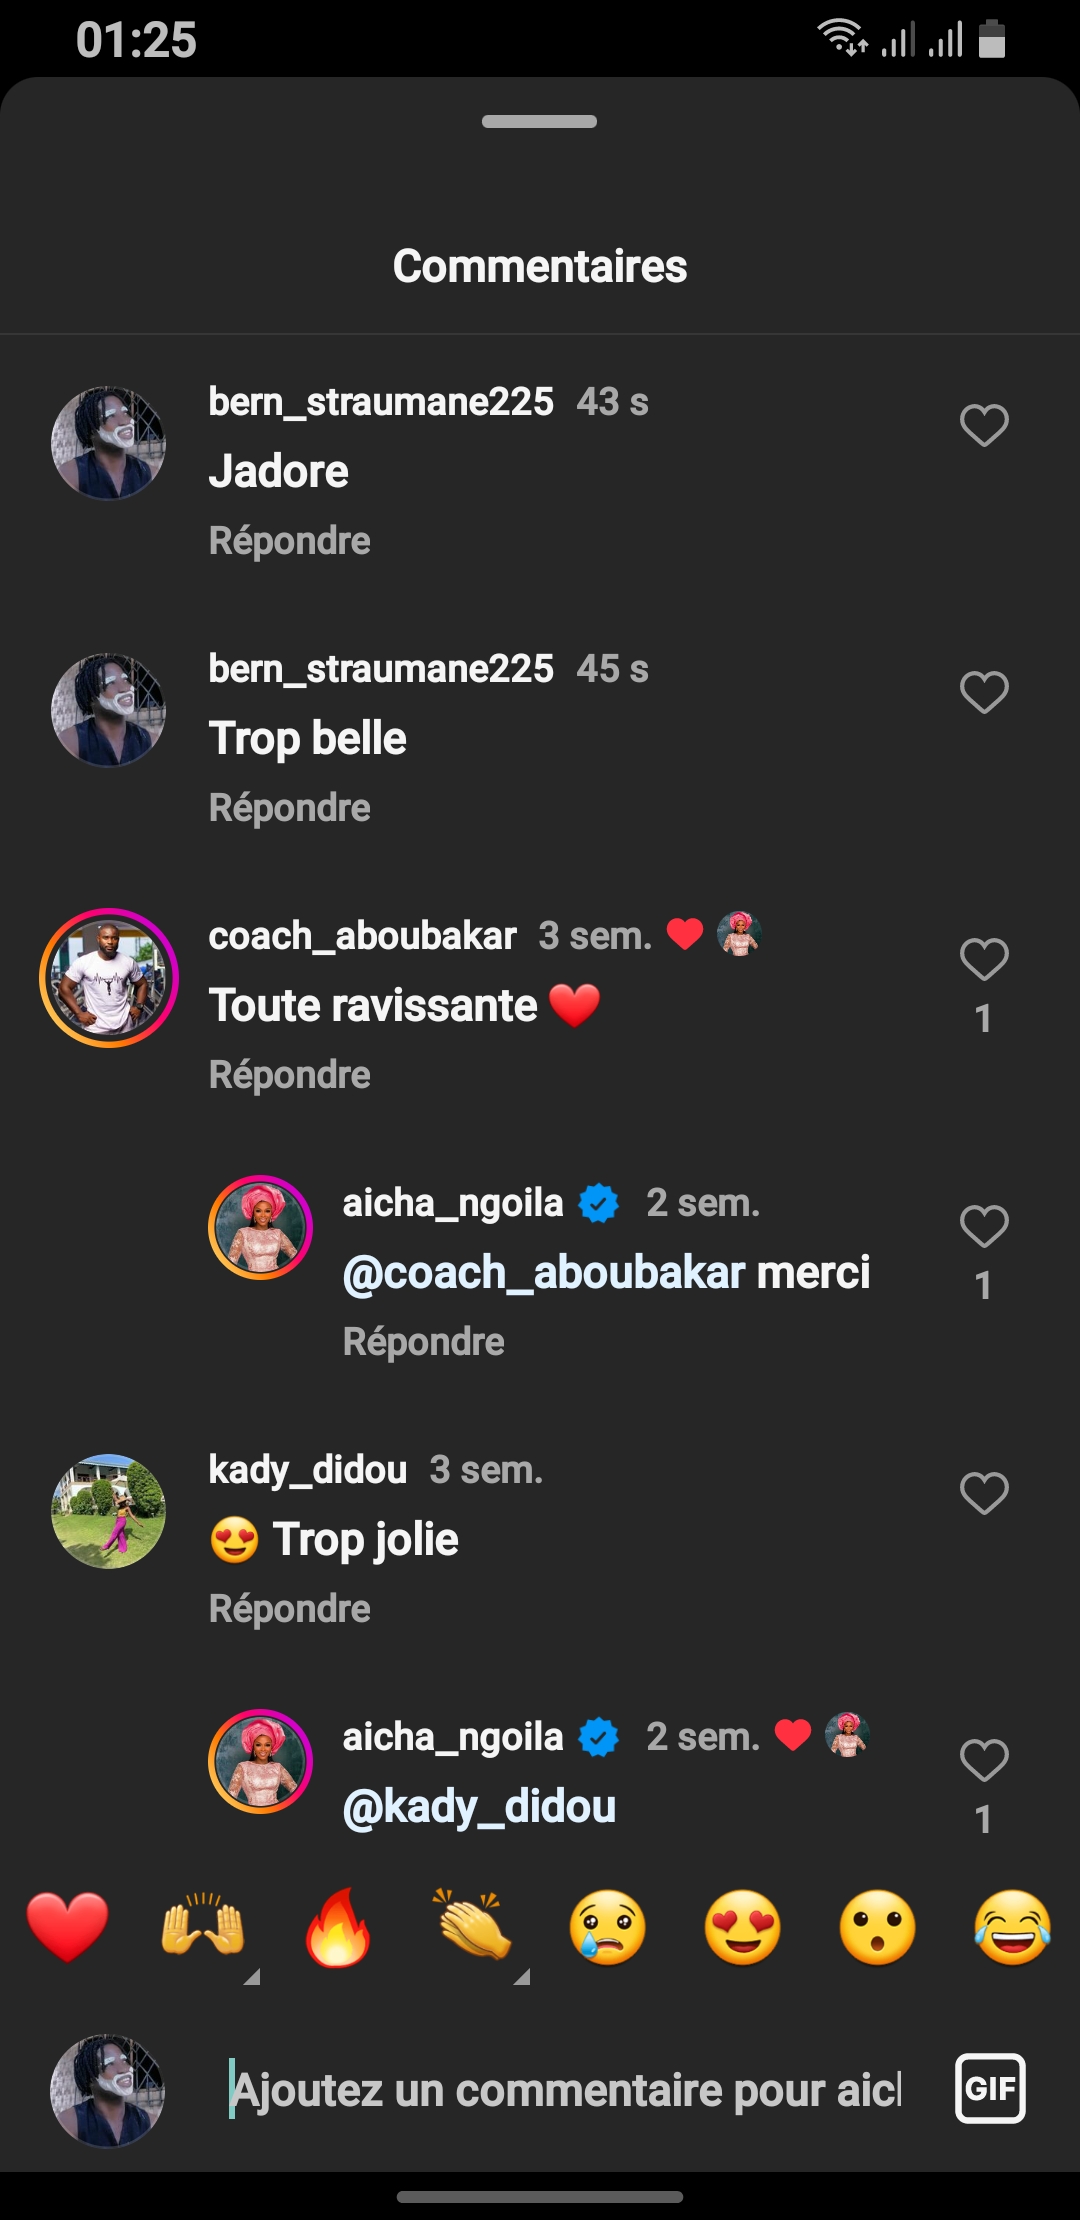Like the 'Trop belle' comment
Screen dimensions: 1080x2220
984,693
